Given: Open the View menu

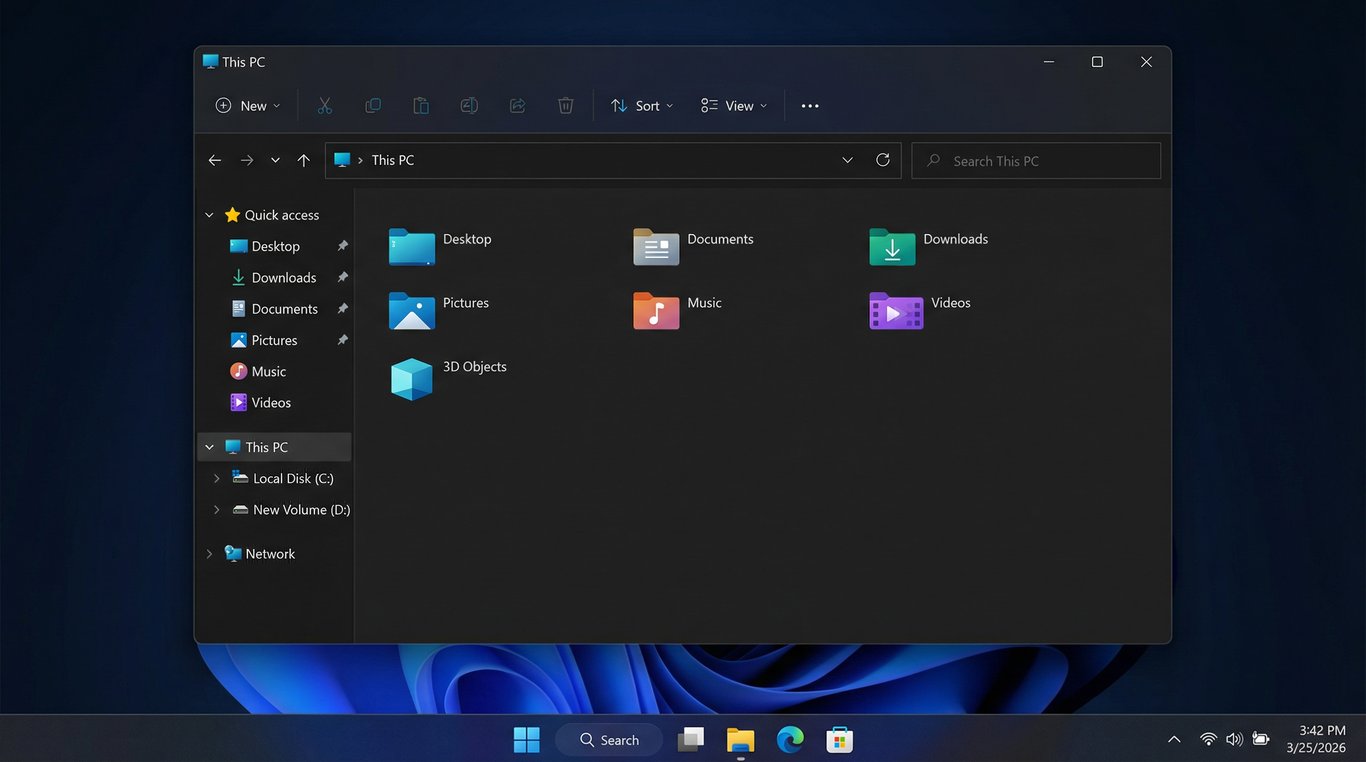Looking at the screenshot, I should click(733, 105).
